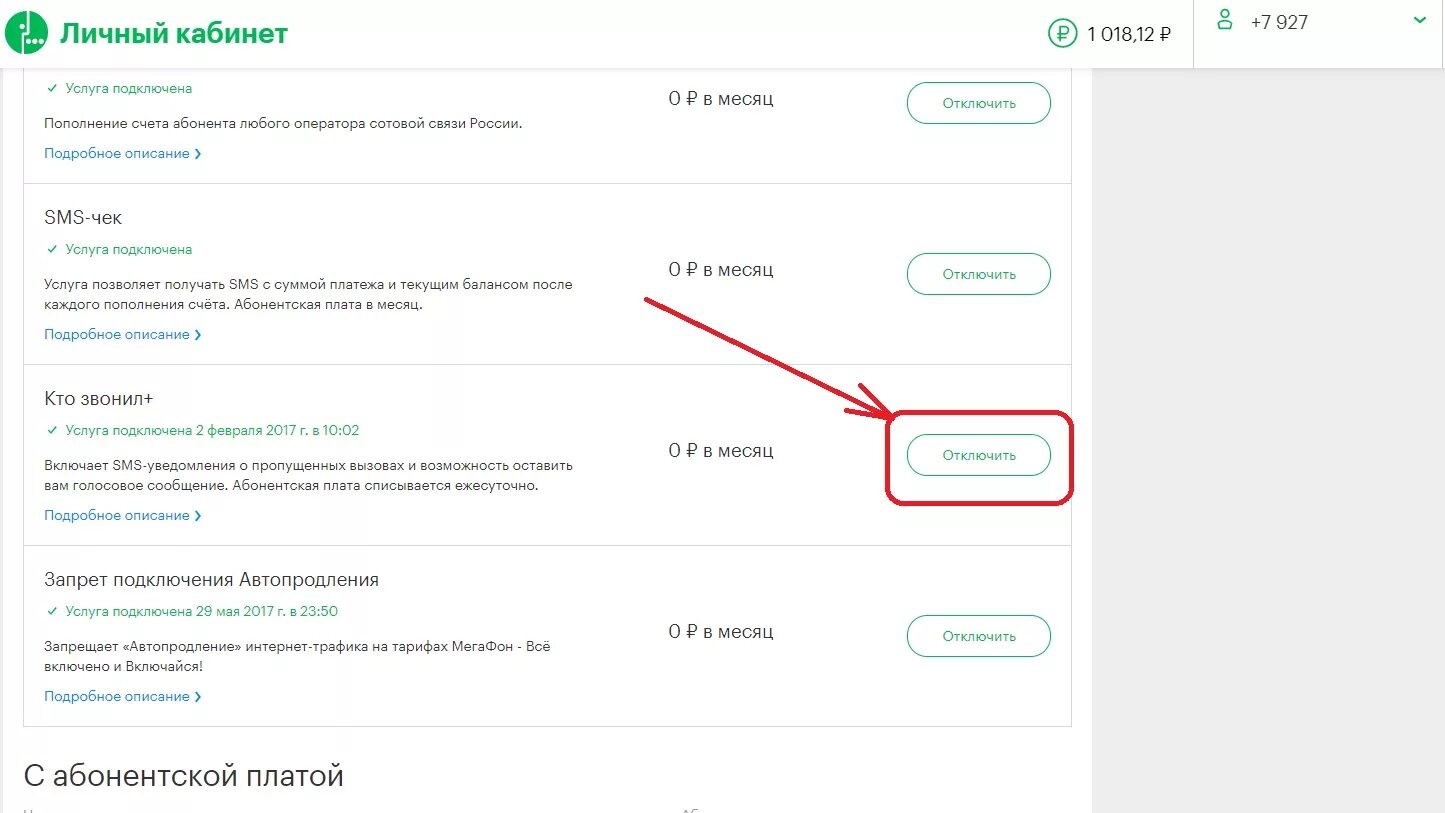The width and height of the screenshot is (1445, 813).
Task: Click the phone number +7 927
Action: (1279, 22)
